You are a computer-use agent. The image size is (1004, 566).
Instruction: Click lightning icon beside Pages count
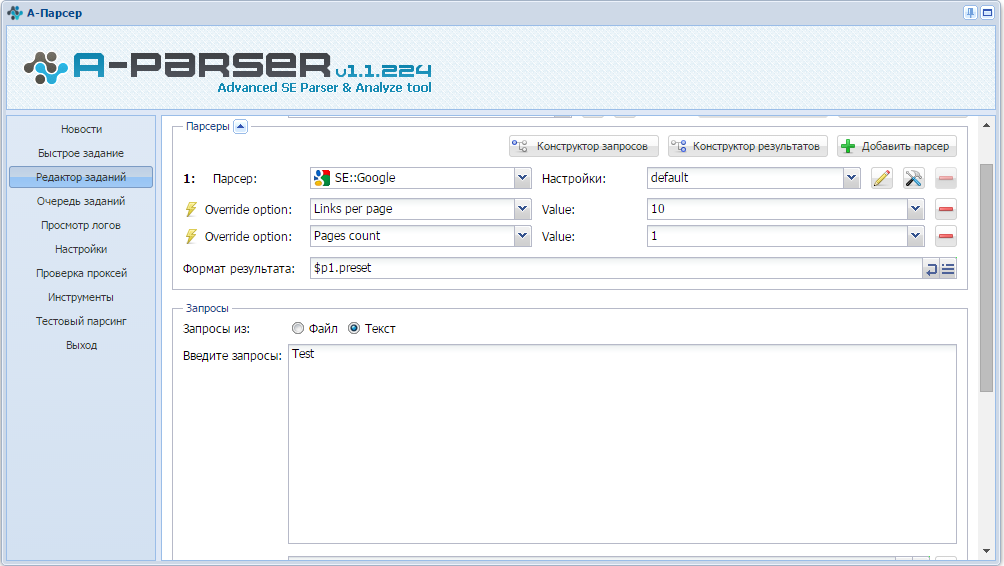(191, 236)
